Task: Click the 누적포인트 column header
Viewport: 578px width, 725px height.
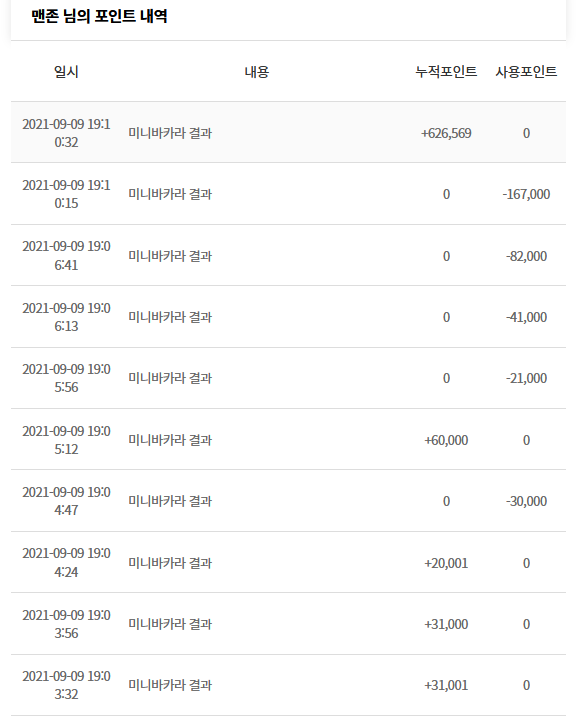Action: 446,72
